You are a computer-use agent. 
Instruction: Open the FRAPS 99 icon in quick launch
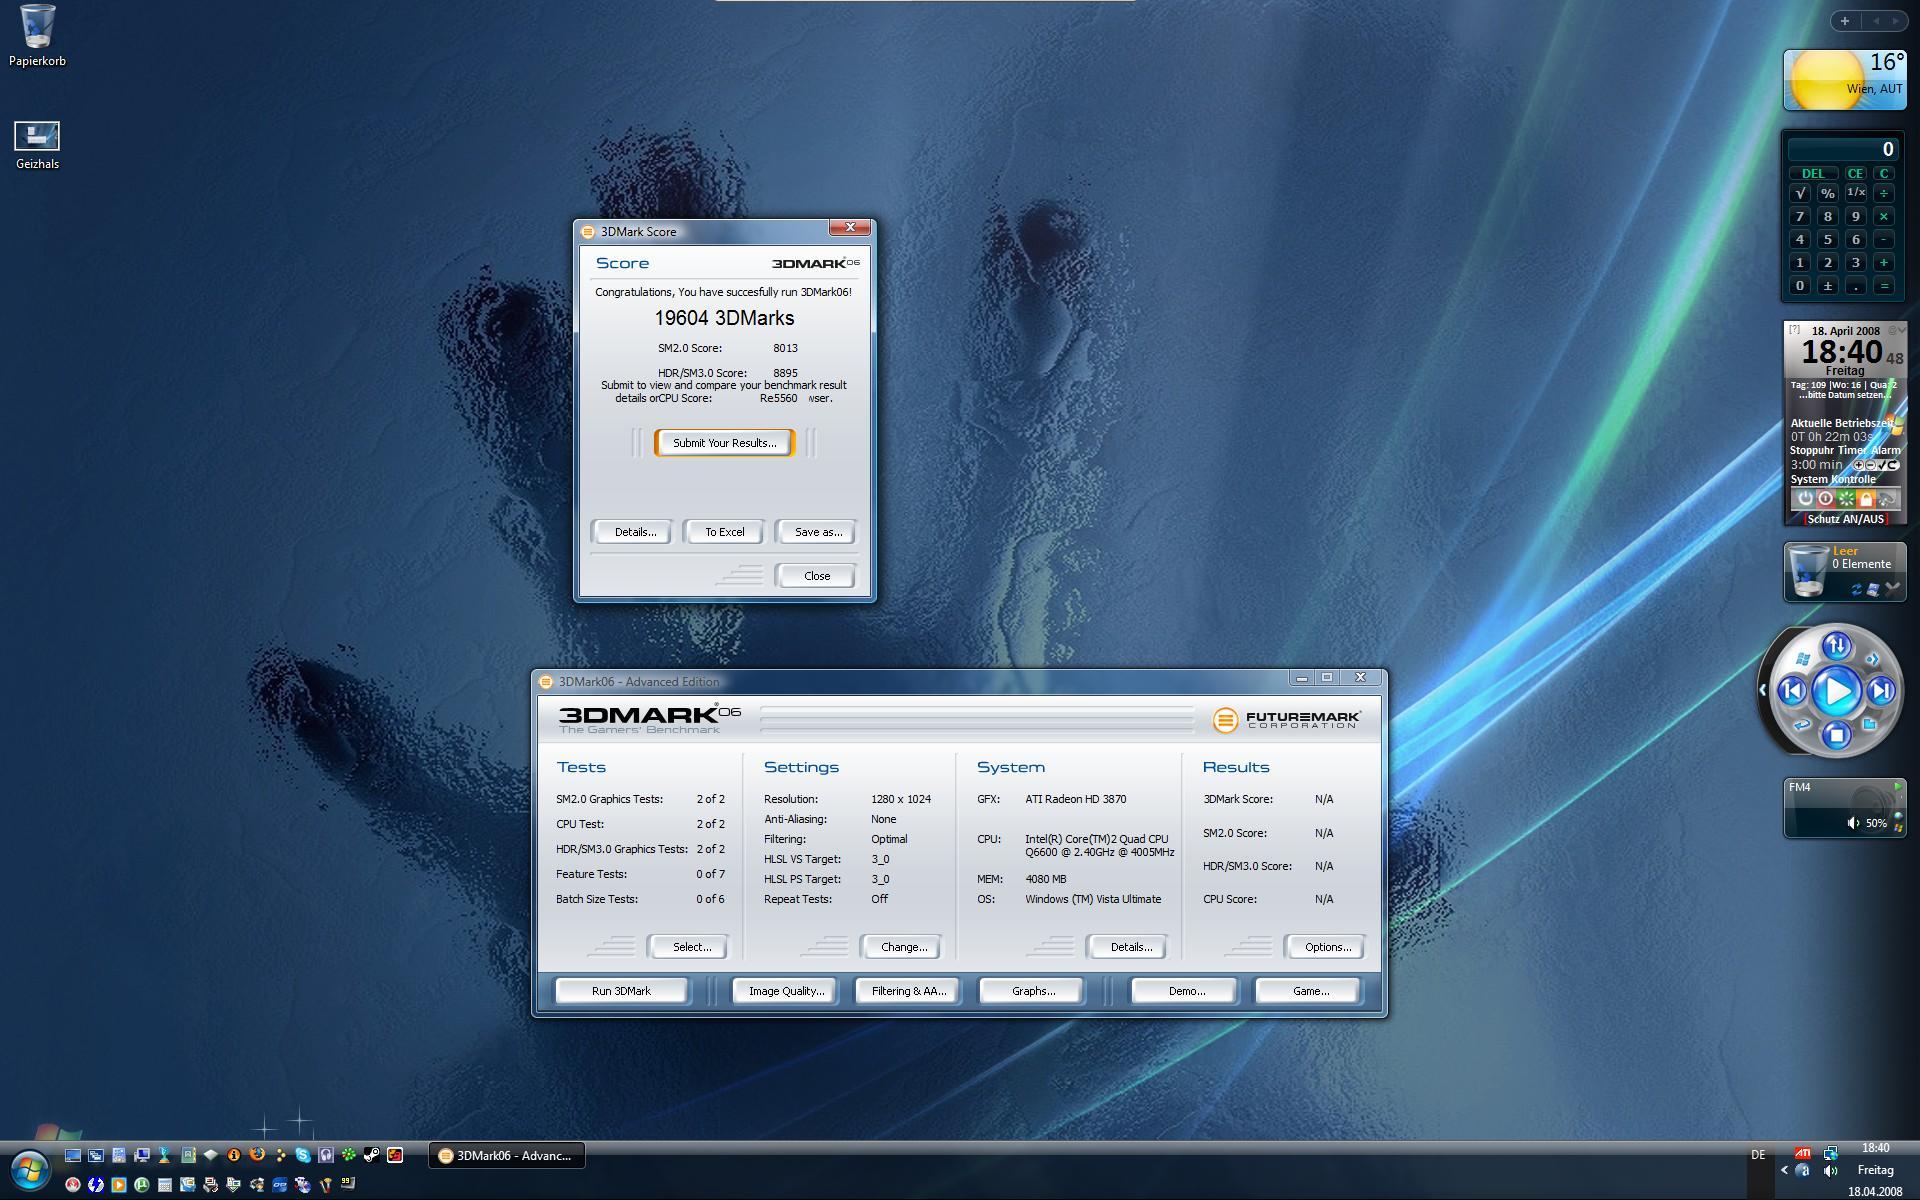click(348, 1183)
